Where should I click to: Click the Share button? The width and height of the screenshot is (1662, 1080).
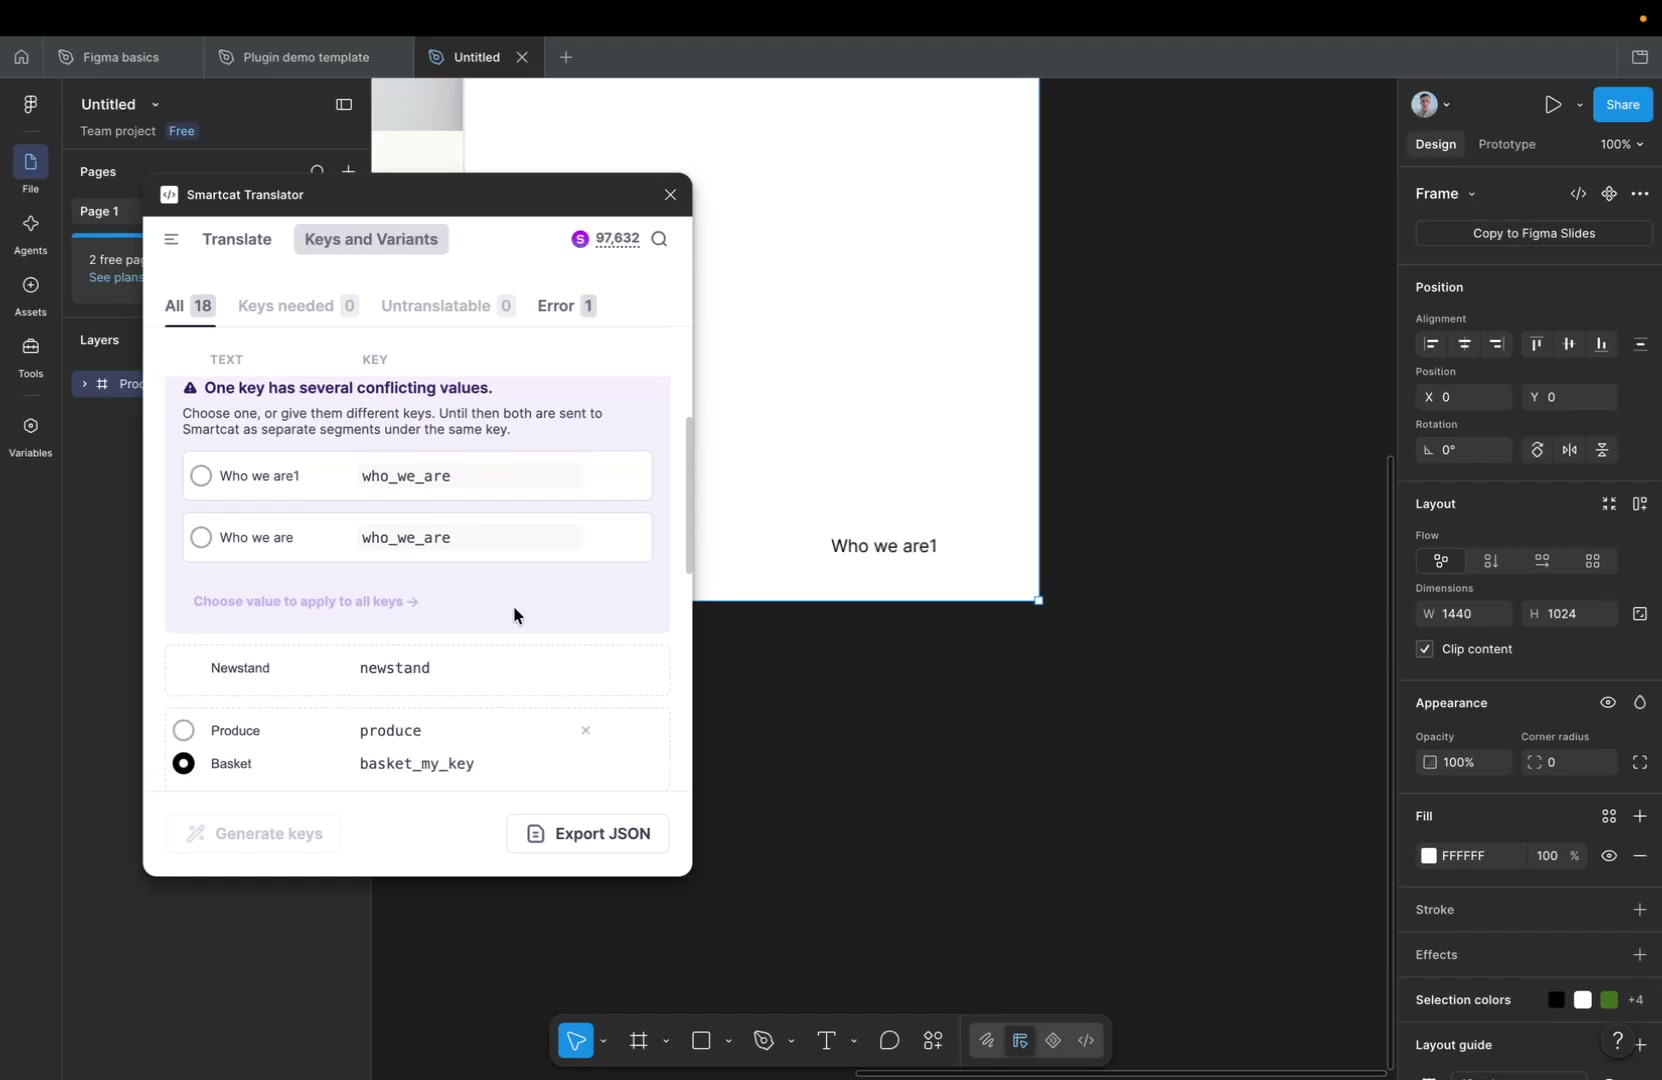click(x=1622, y=104)
